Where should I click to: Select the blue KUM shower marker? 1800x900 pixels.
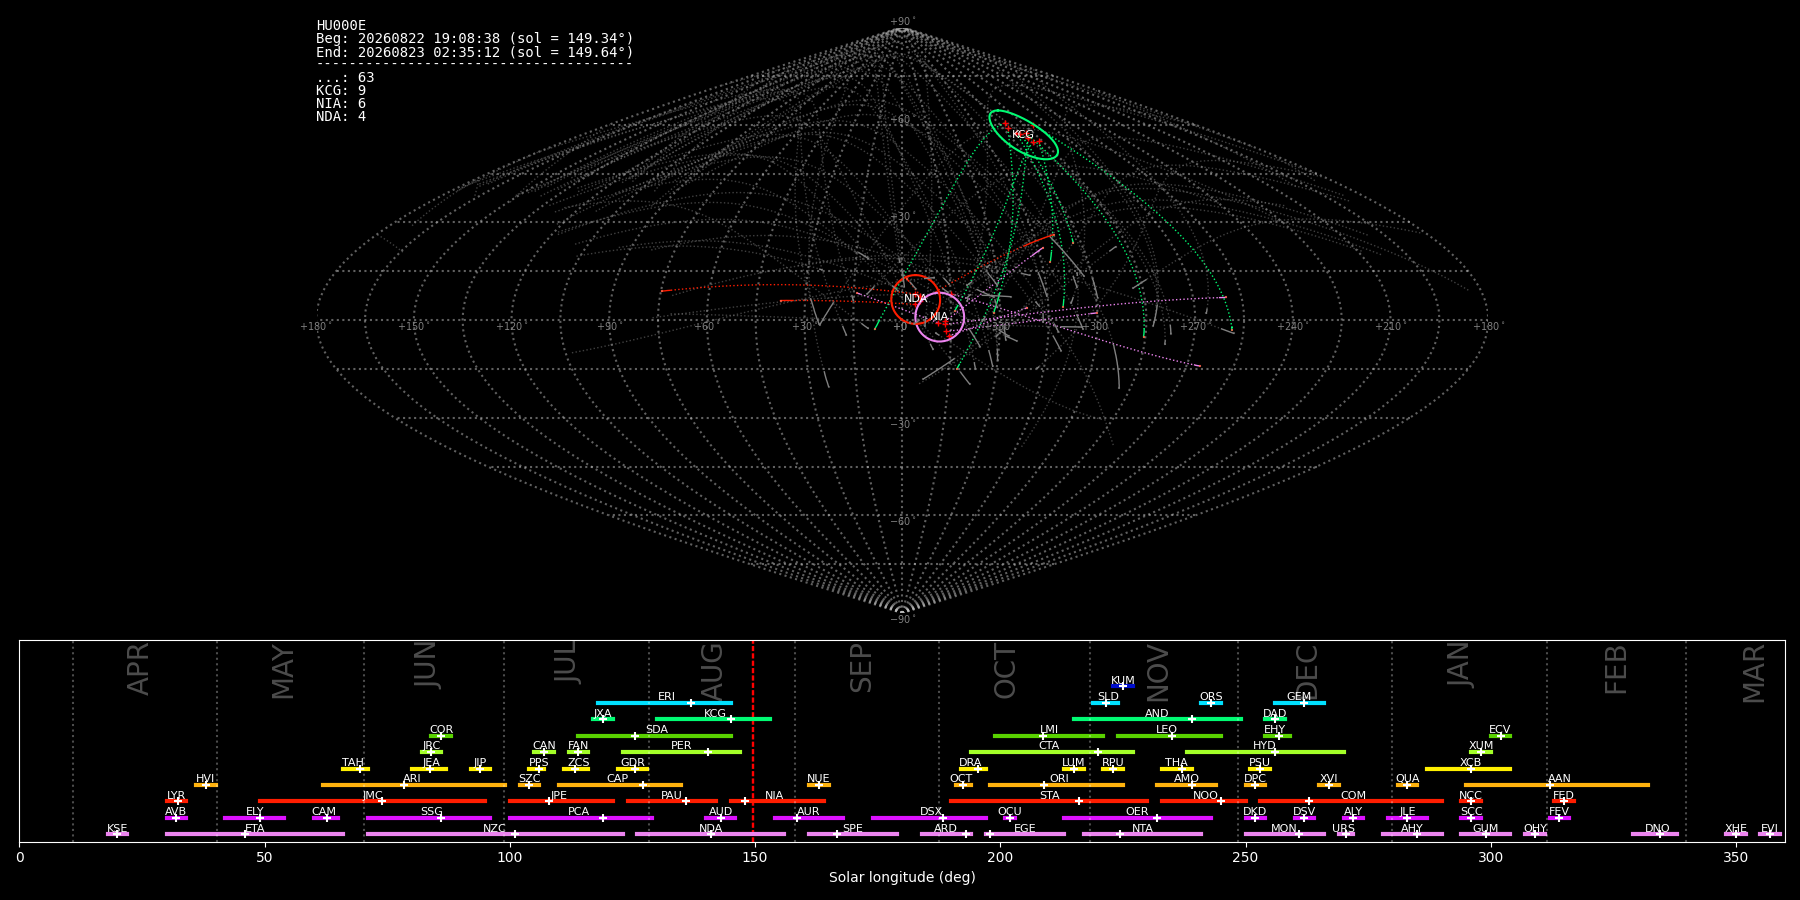(x=1123, y=686)
